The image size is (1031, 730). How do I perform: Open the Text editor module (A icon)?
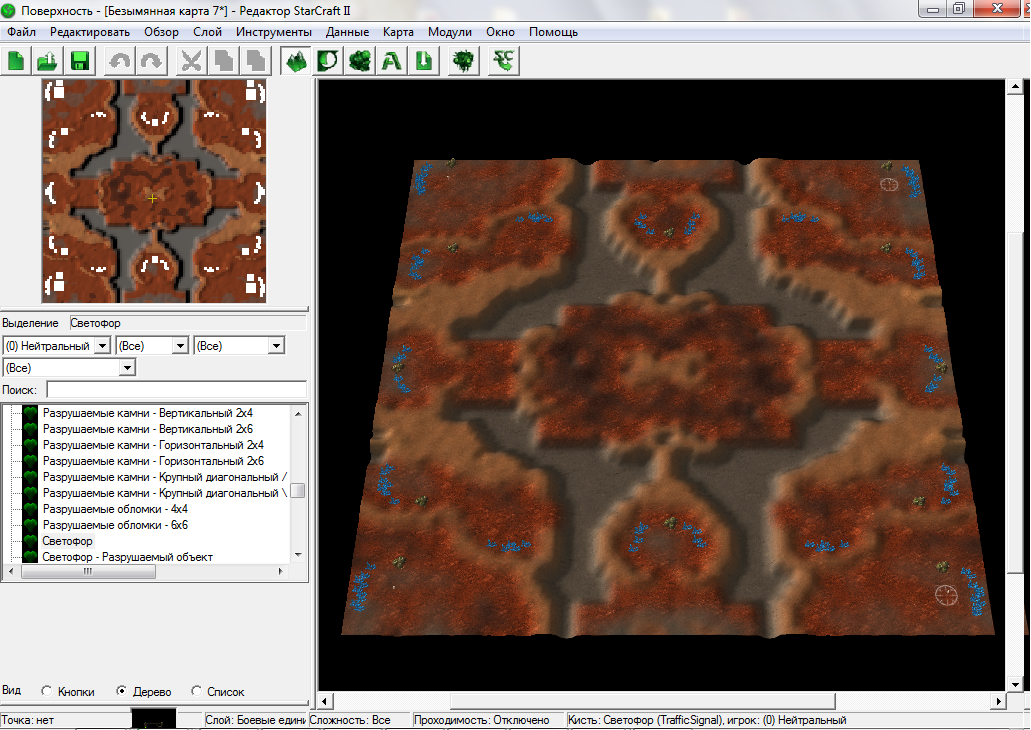391,61
